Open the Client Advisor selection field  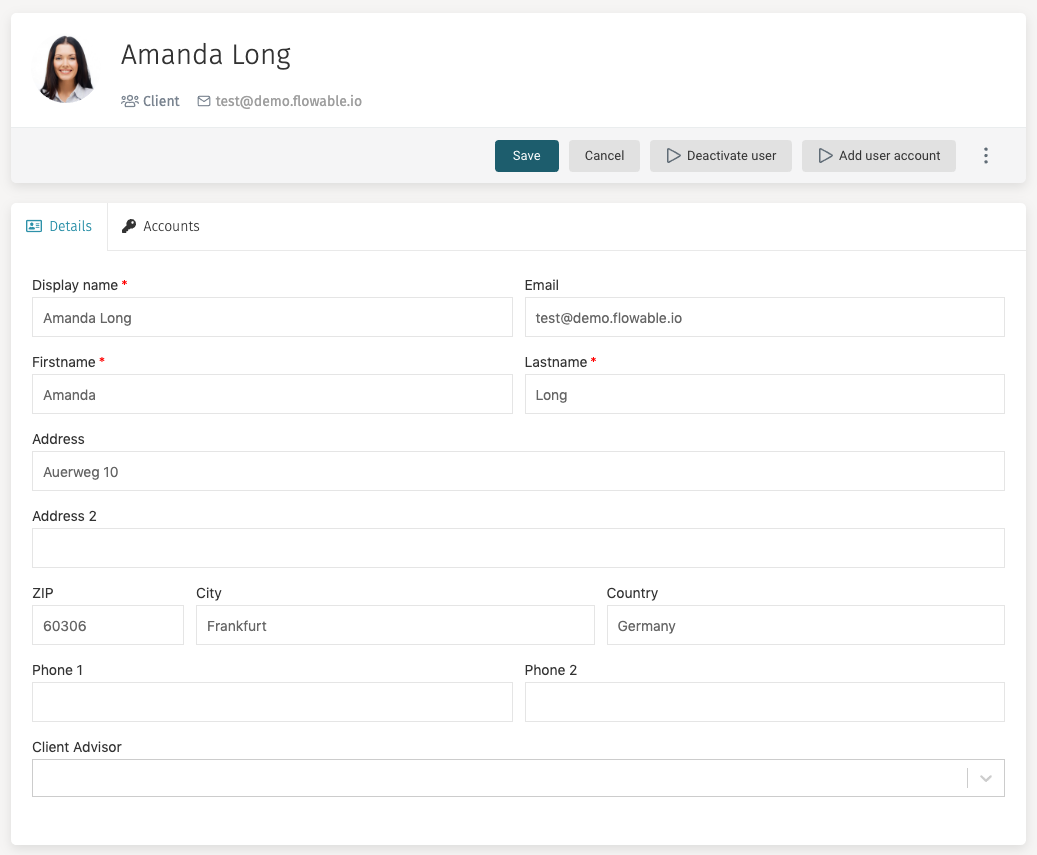tap(498, 778)
